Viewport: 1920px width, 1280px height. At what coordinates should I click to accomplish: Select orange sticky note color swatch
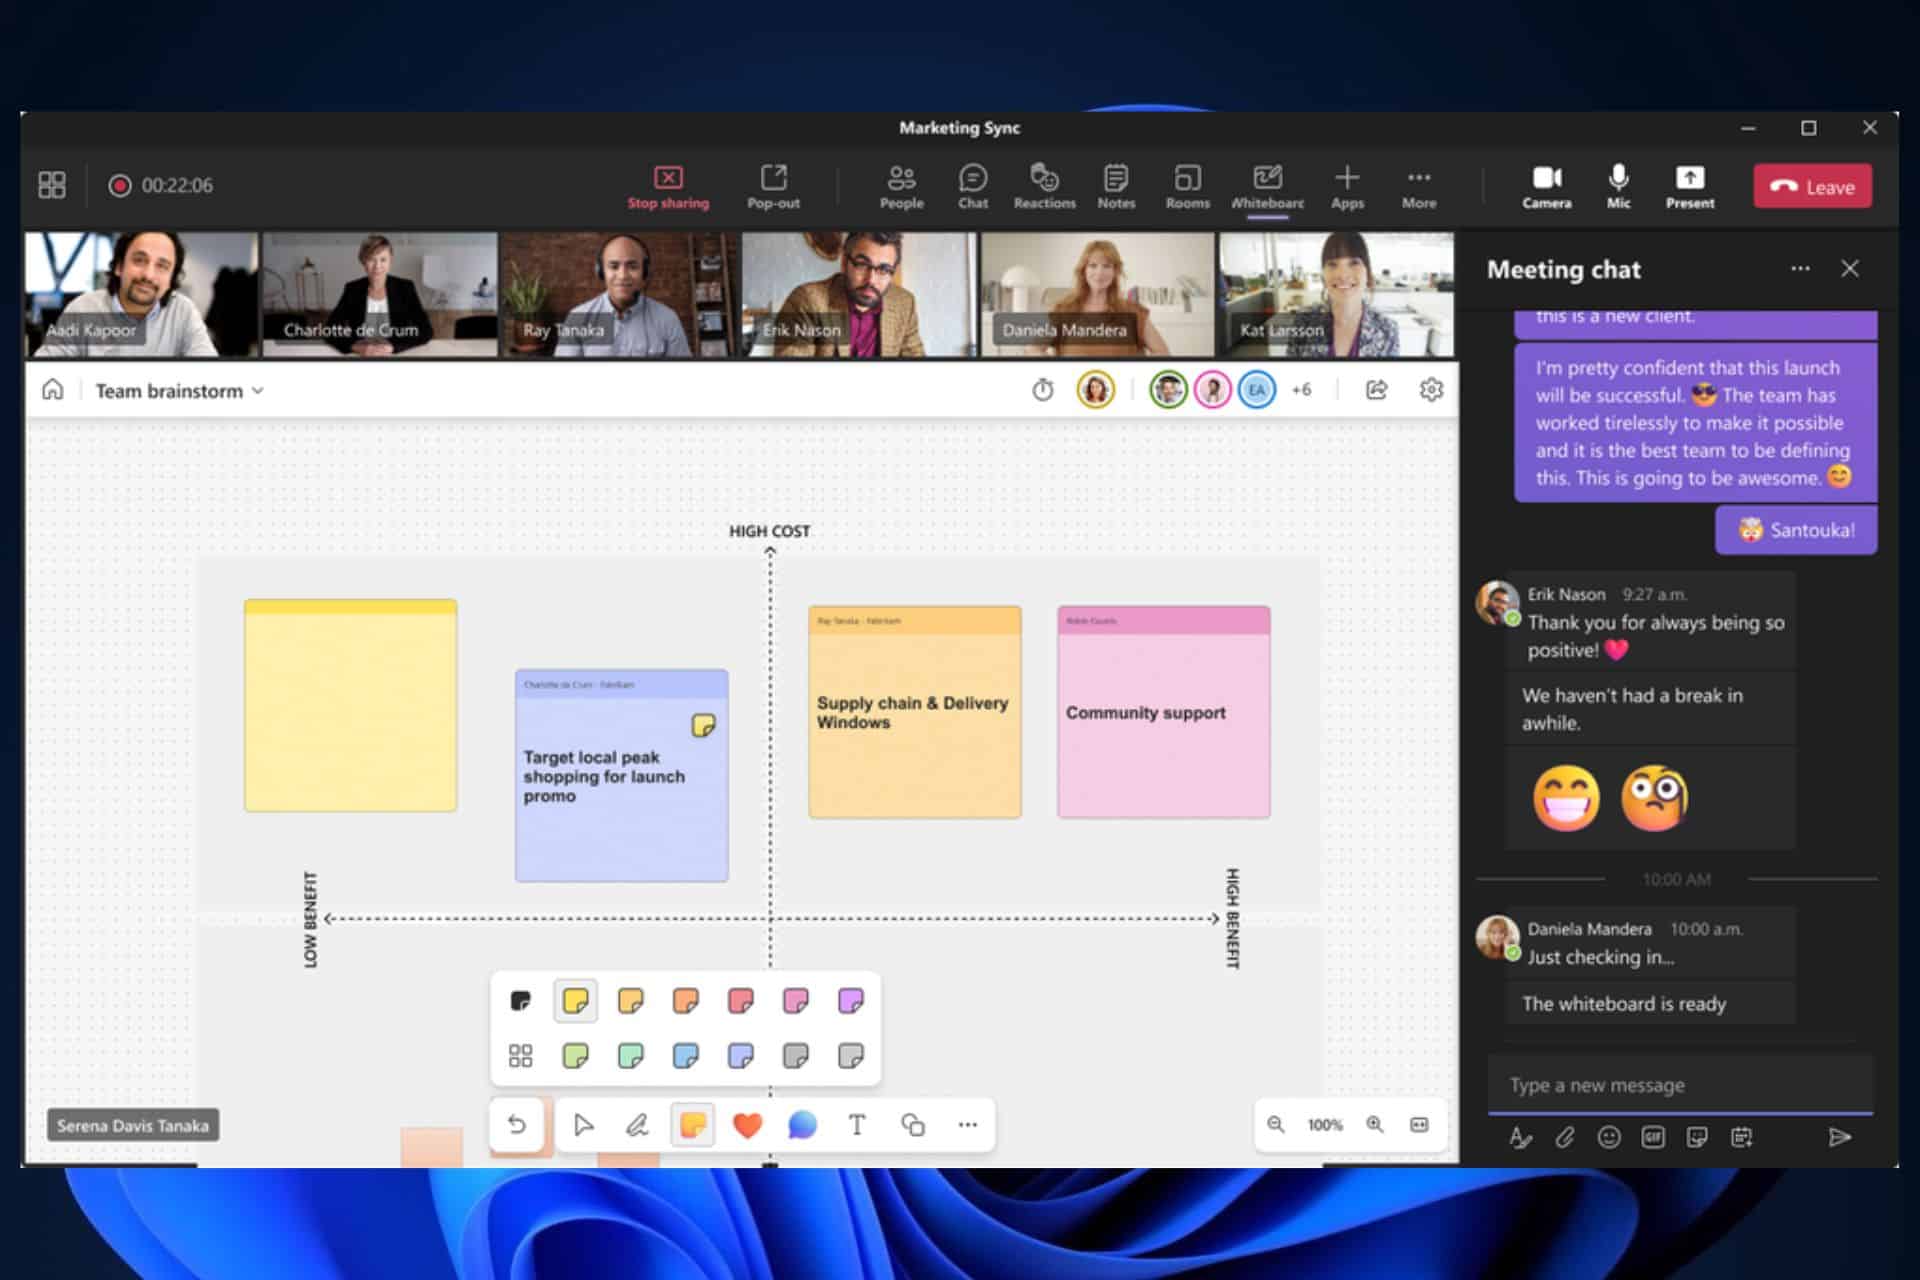tap(684, 1001)
